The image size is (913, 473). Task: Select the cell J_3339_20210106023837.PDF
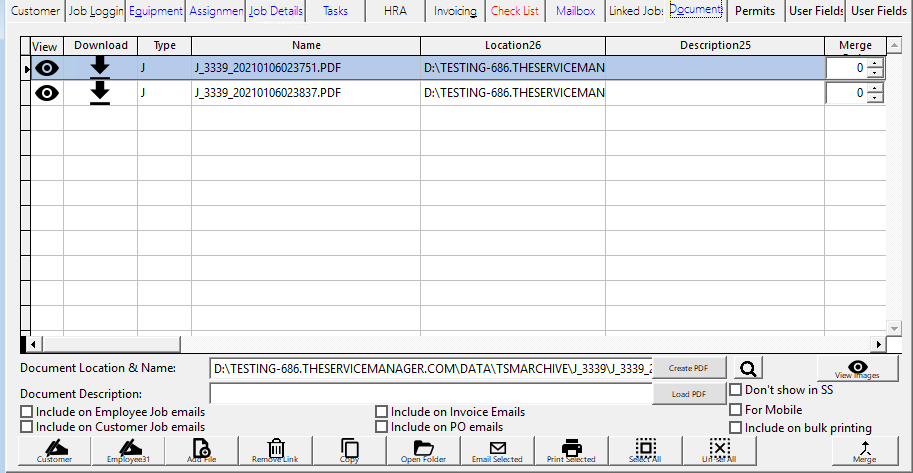(x=306, y=93)
